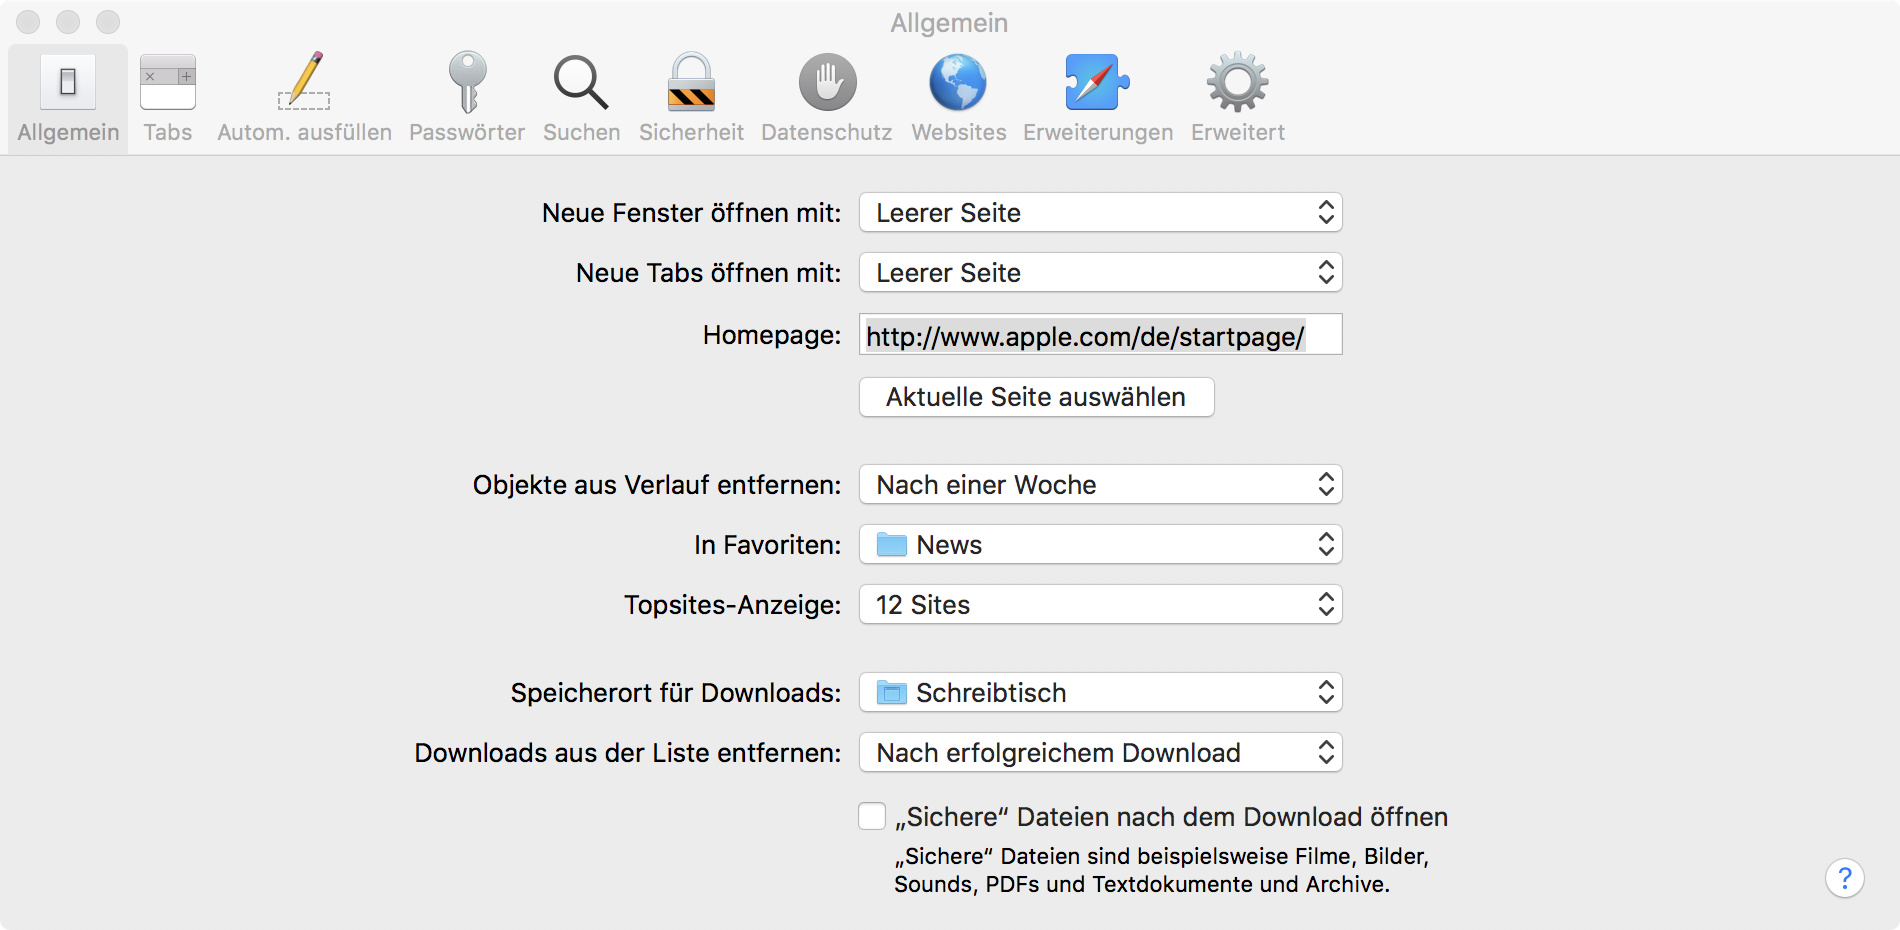1900x930 pixels.
Task: Open Autom. ausfüllen pencil icon pane
Action: pos(304,98)
